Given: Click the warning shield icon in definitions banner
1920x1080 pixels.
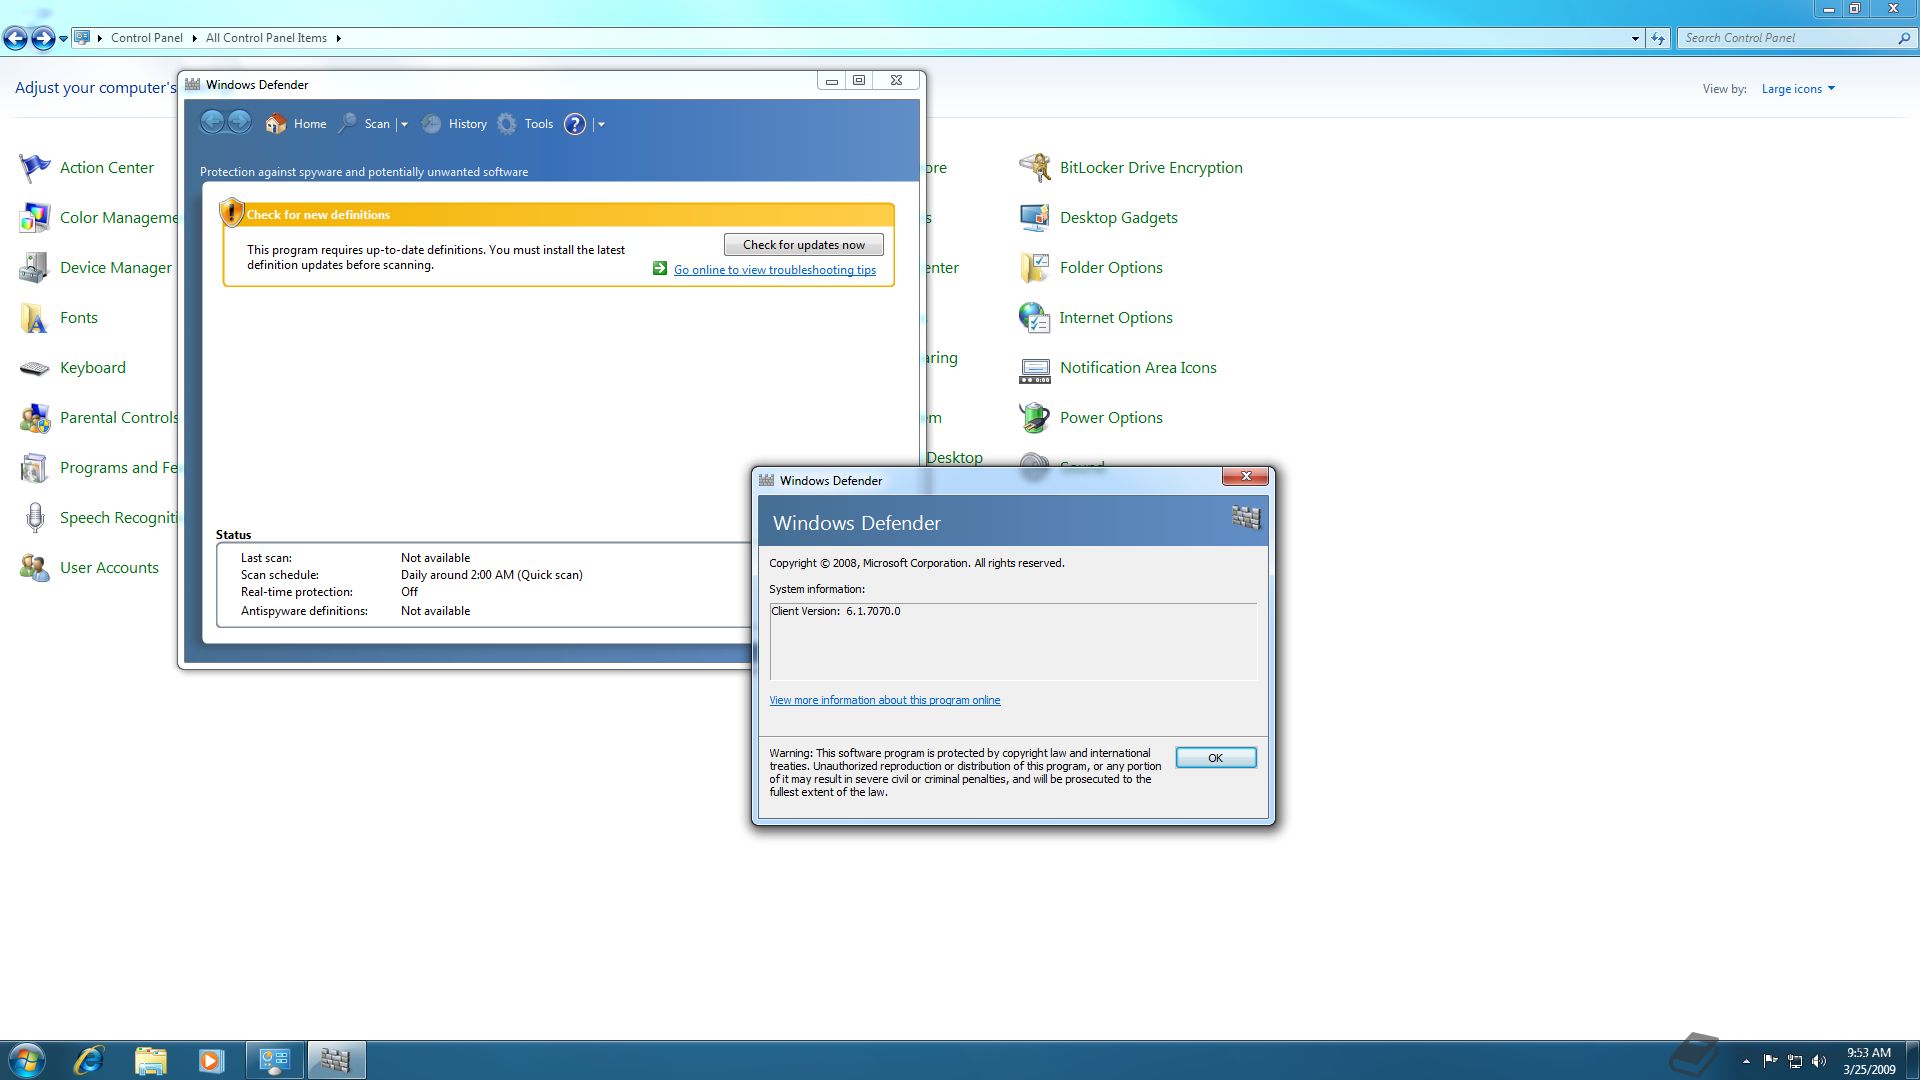Looking at the screenshot, I should pyautogui.click(x=231, y=212).
